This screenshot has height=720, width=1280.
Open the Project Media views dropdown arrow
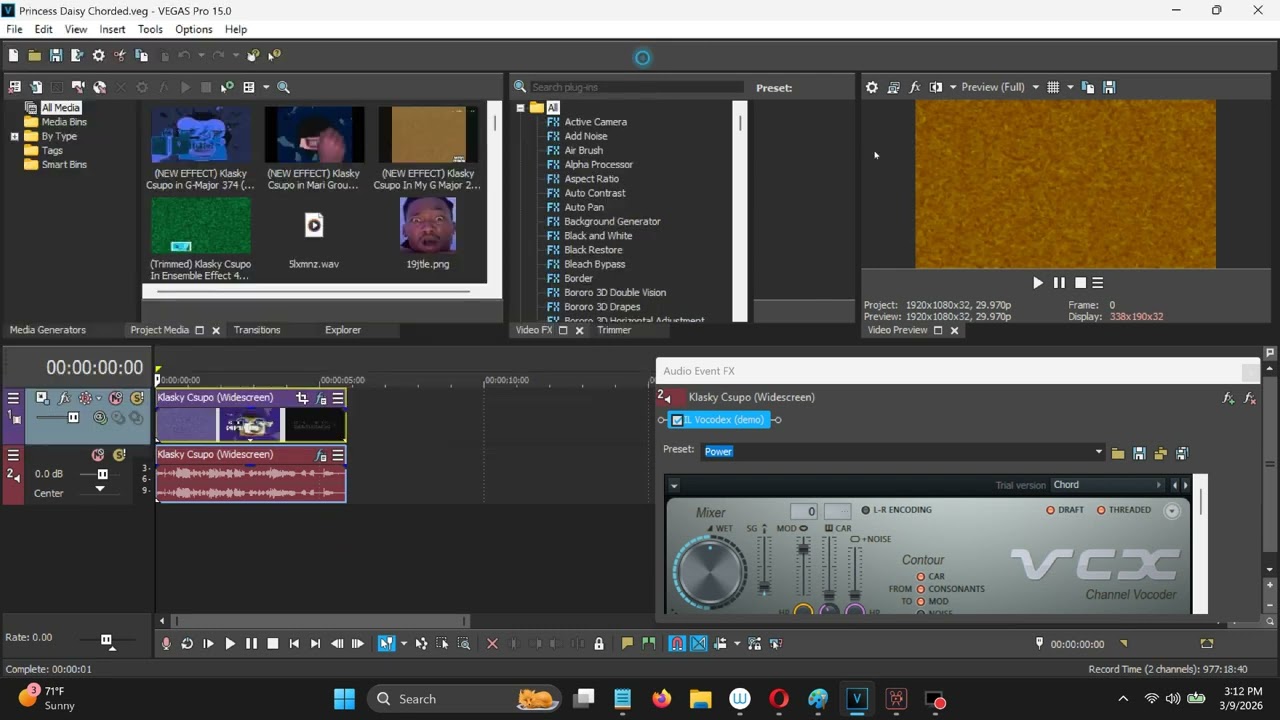[x=266, y=87]
